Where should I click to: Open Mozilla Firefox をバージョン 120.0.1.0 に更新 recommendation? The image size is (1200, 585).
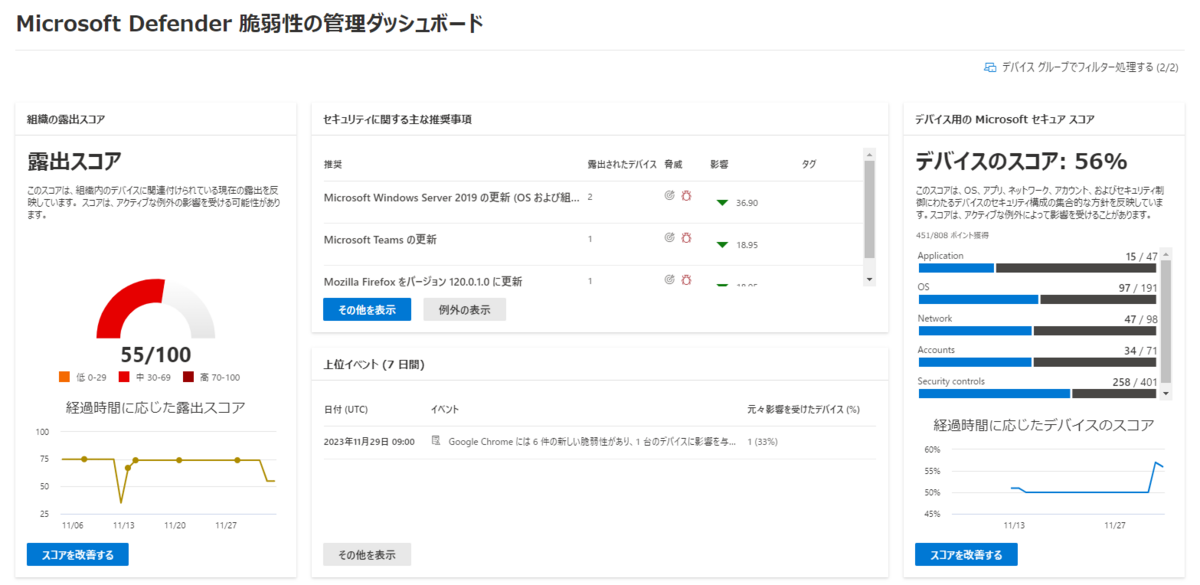423,281
